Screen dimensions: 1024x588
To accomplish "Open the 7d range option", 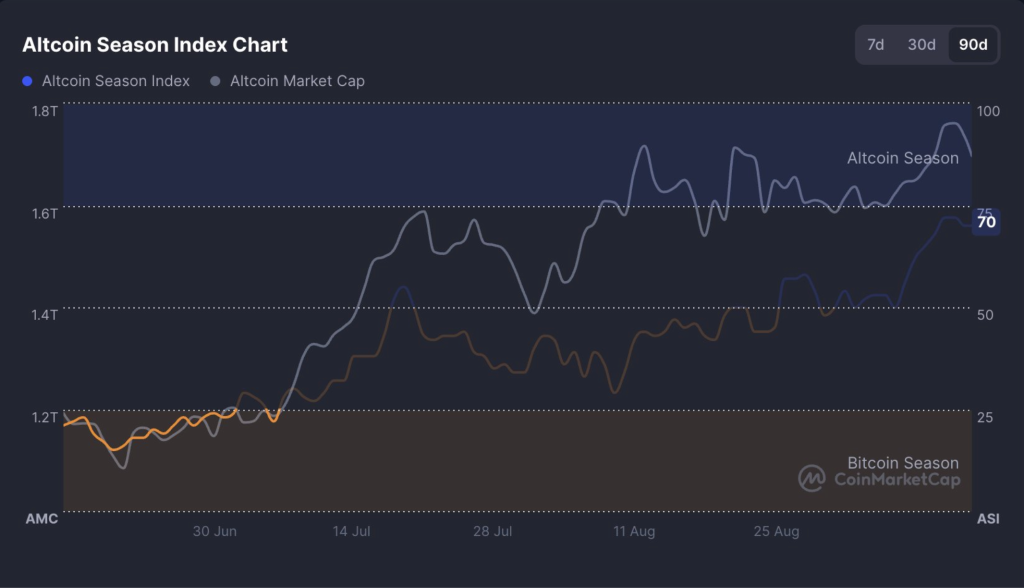I will click(875, 44).
